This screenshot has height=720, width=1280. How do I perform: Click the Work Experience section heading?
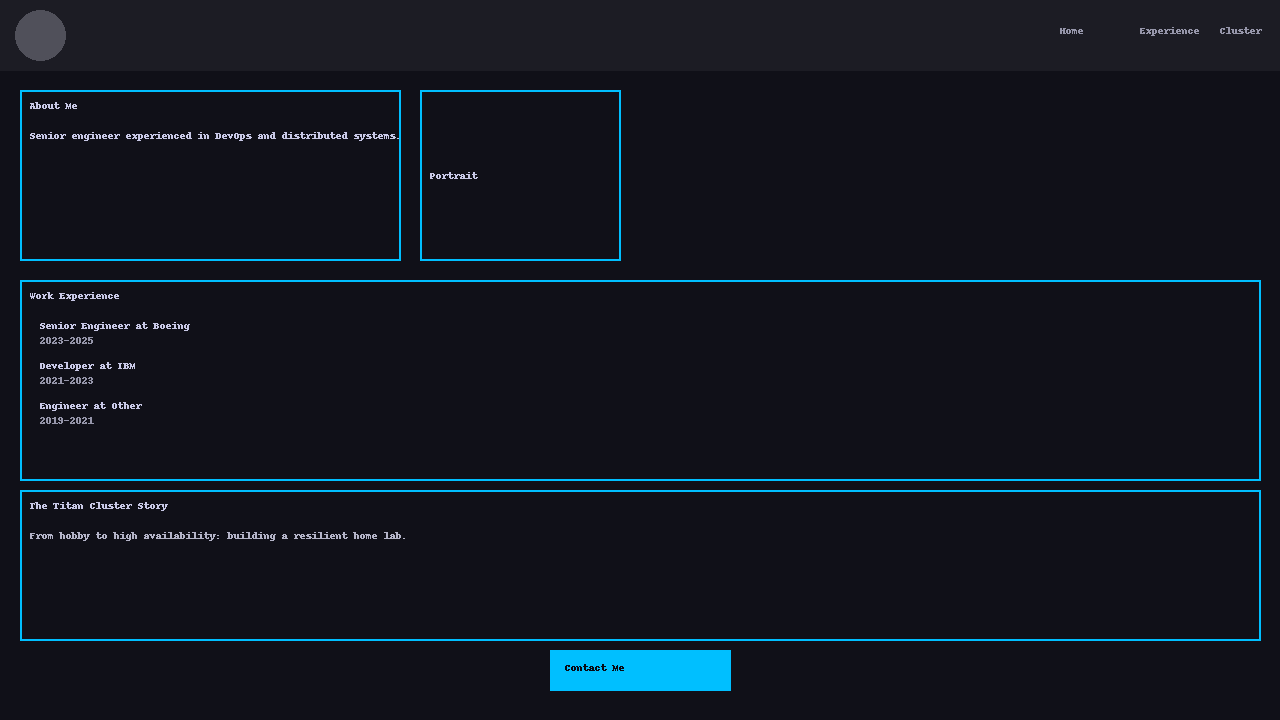[74, 296]
